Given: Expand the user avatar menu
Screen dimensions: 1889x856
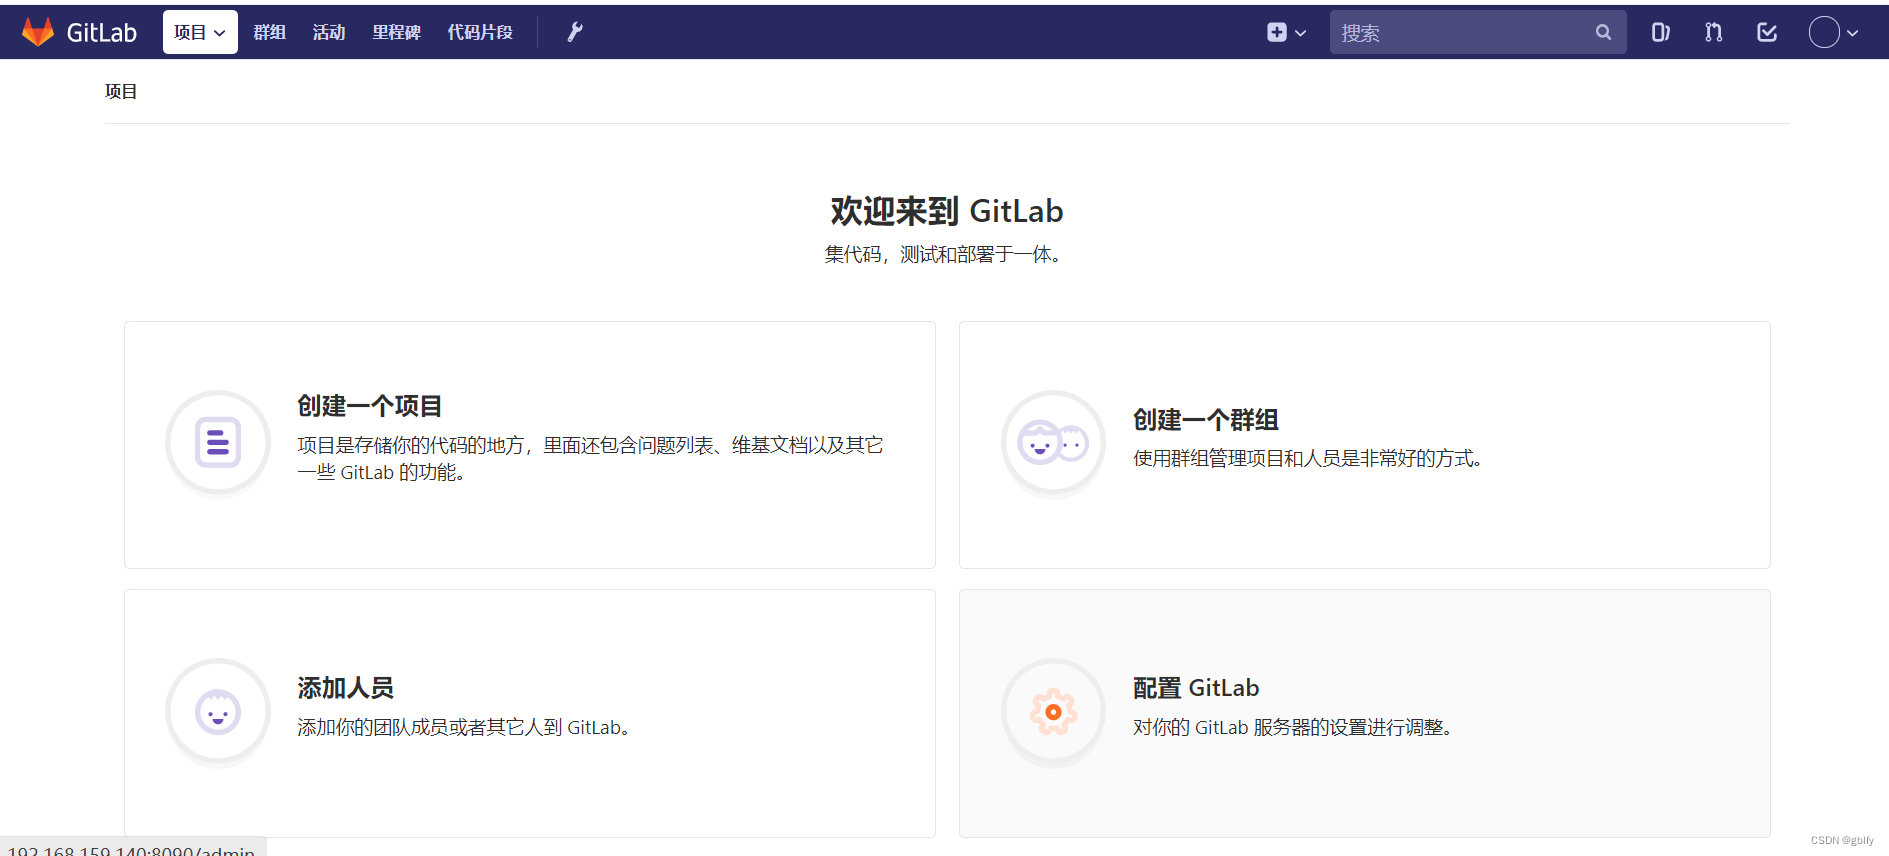Looking at the screenshot, I should (1833, 32).
